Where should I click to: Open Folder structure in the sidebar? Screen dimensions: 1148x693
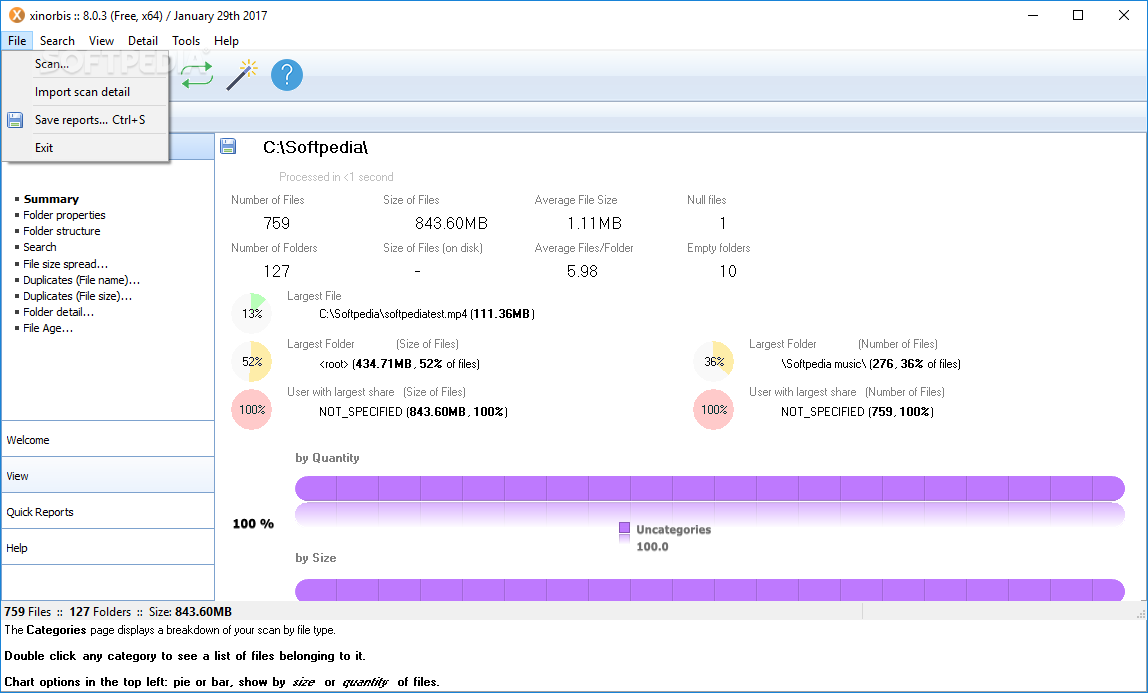(x=62, y=231)
